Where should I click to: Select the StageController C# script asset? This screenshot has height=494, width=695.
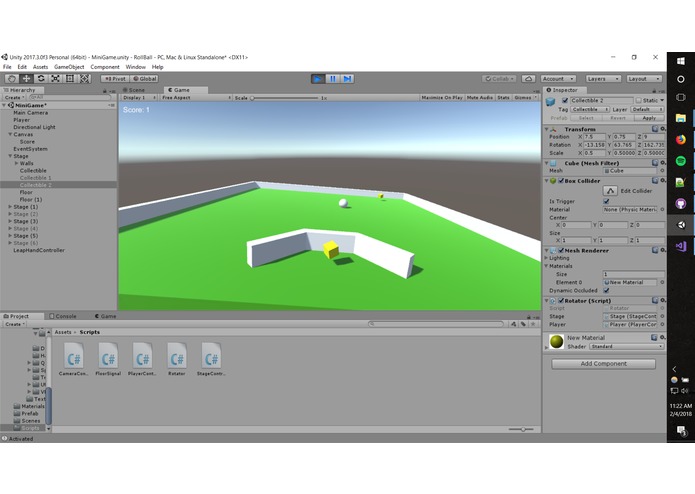211,358
